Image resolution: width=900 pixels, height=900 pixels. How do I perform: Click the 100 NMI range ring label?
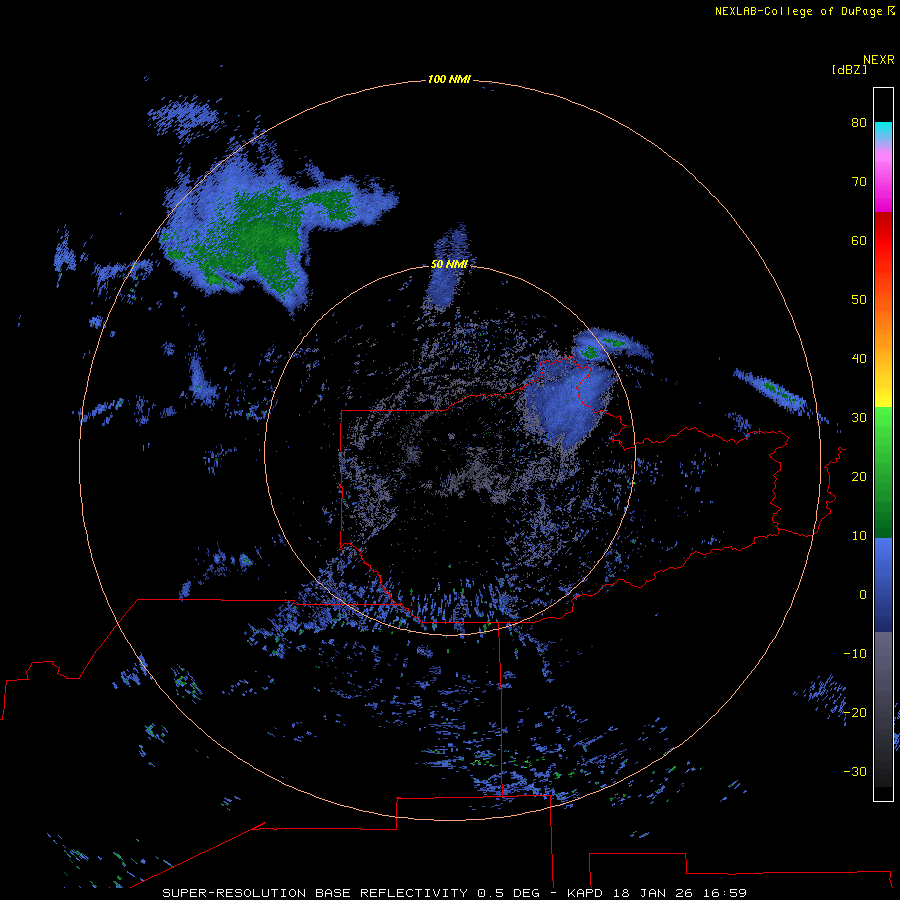click(449, 79)
